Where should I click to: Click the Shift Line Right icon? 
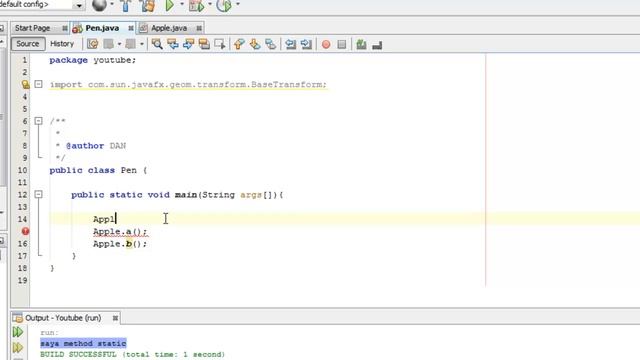click(306, 44)
